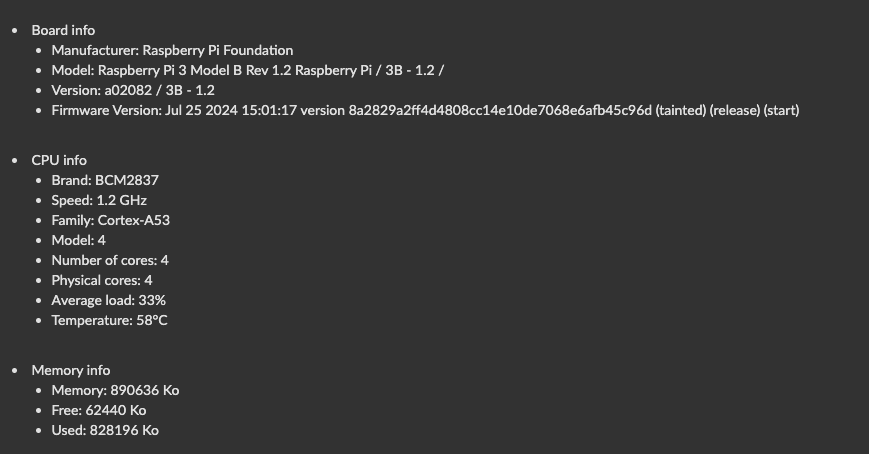The image size is (869, 454).
Task: Select the Used: 828196 Ko line
Action: tap(105, 430)
